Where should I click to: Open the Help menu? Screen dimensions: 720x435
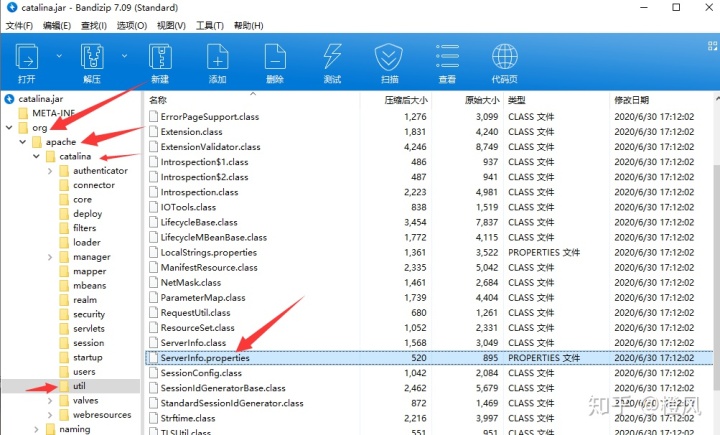(x=248, y=26)
